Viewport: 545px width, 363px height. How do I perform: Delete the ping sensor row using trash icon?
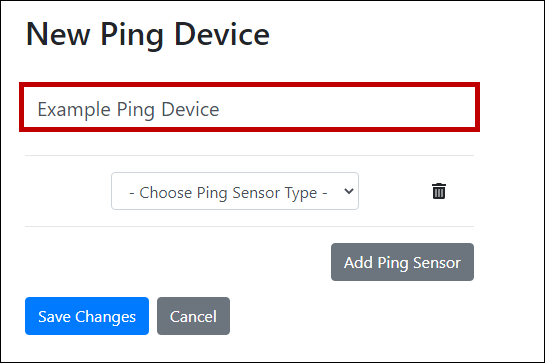tap(439, 191)
